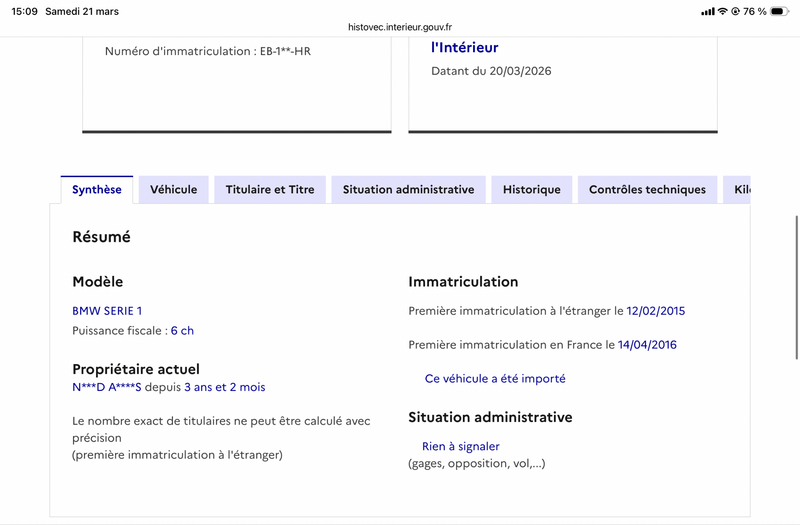Tap the Wi-Fi icon in status bar
800x525 pixels.
(x=722, y=12)
